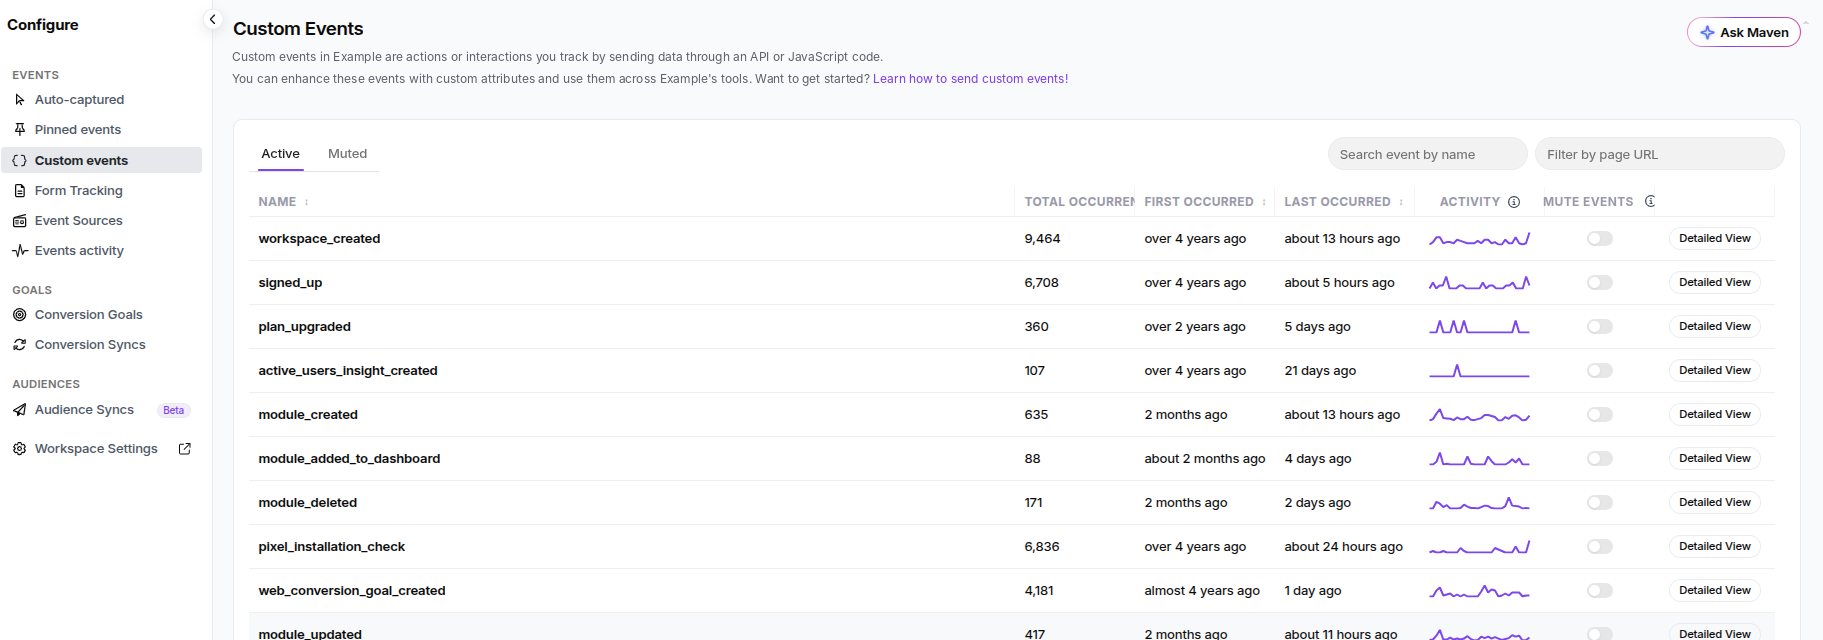
Task: Click the Activity column info icon
Action: click(1514, 202)
